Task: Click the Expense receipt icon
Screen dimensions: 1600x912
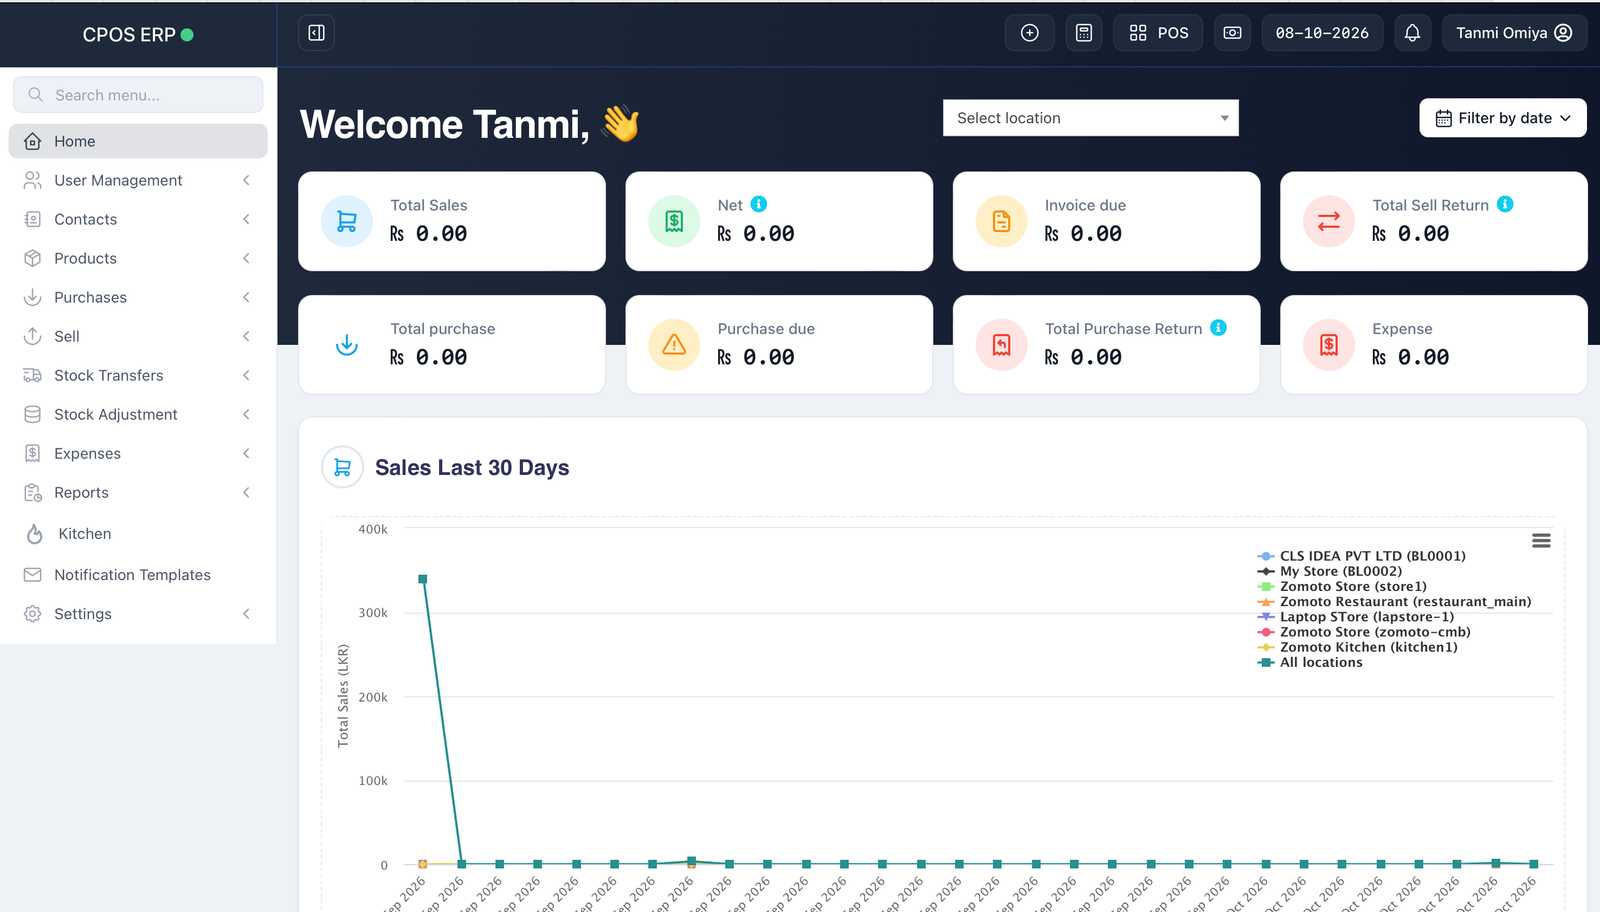Action: [1329, 345]
